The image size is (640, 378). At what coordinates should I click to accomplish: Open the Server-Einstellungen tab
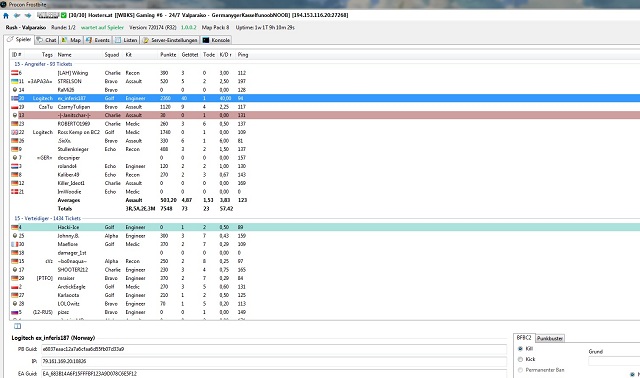[x=170, y=40]
